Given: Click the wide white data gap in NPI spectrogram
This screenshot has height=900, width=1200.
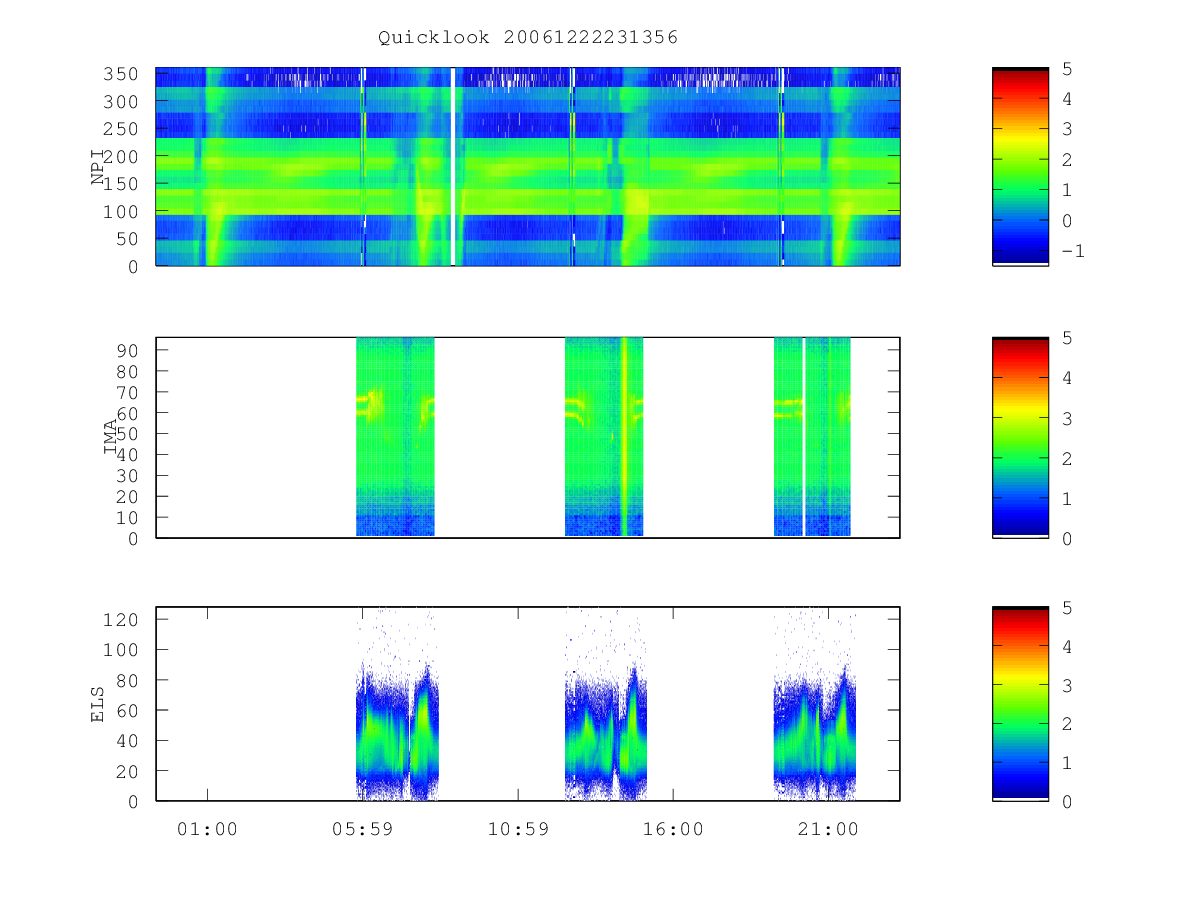Looking at the screenshot, I should [453, 166].
